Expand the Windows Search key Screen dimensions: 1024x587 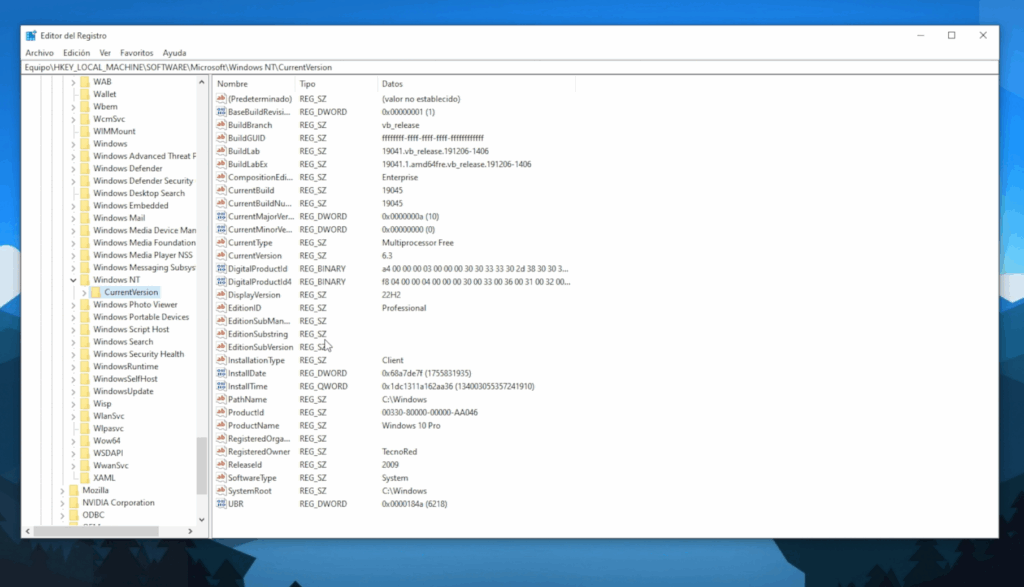[x=73, y=342]
